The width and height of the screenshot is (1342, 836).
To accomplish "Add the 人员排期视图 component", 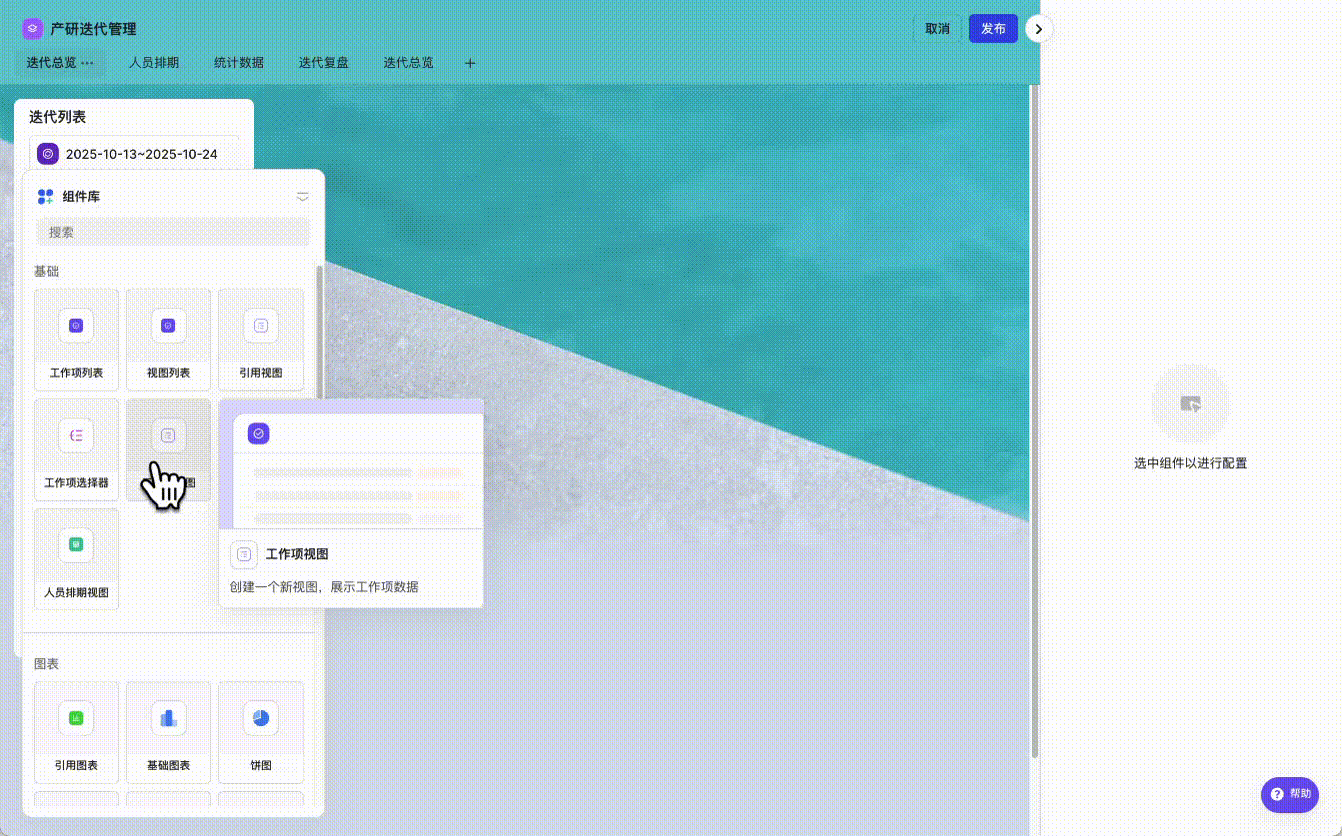I will point(76,559).
